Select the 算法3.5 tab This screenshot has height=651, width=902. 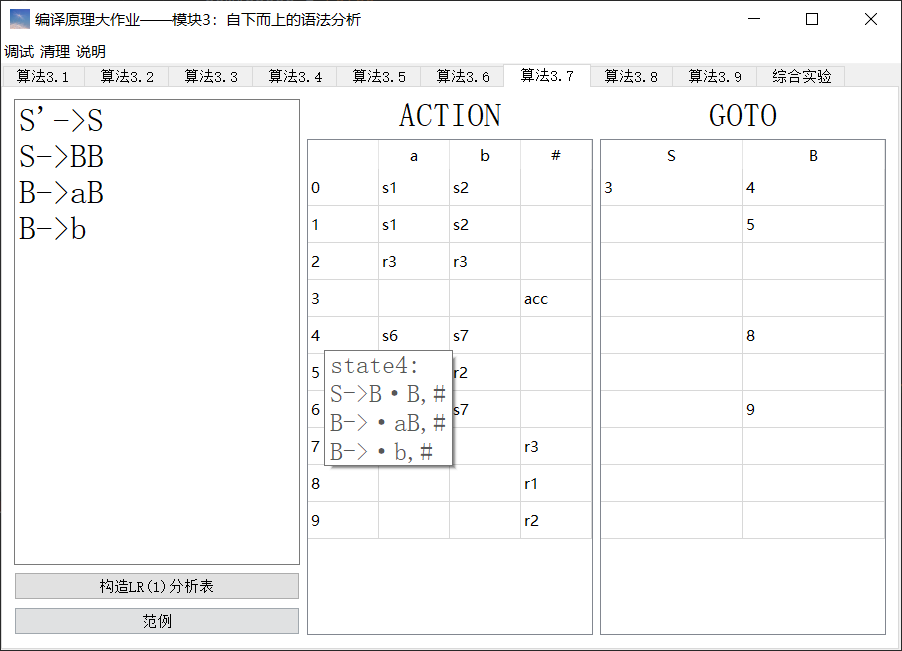point(378,75)
